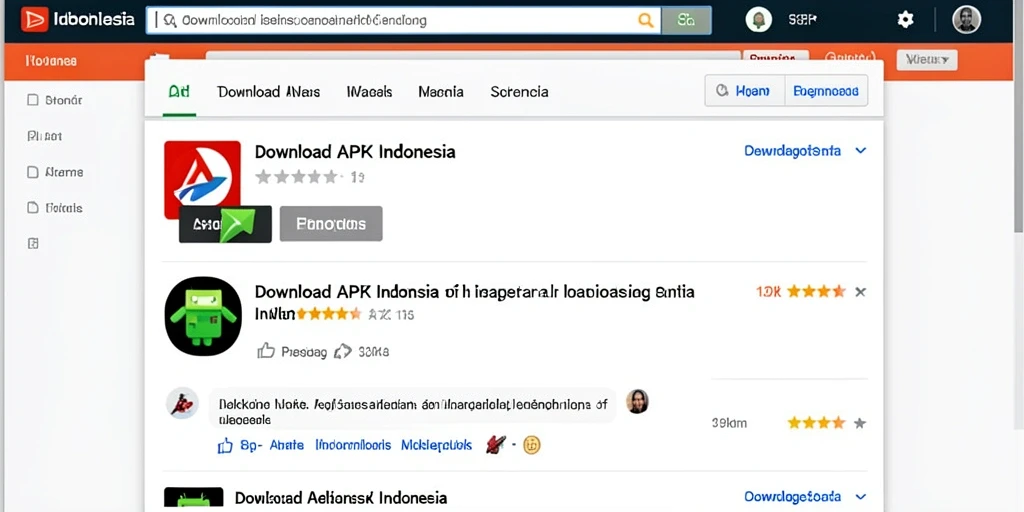Click the orange Idbonlesia logo icon
1024x512 pixels.
pyautogui.click(x=35, y=20)
